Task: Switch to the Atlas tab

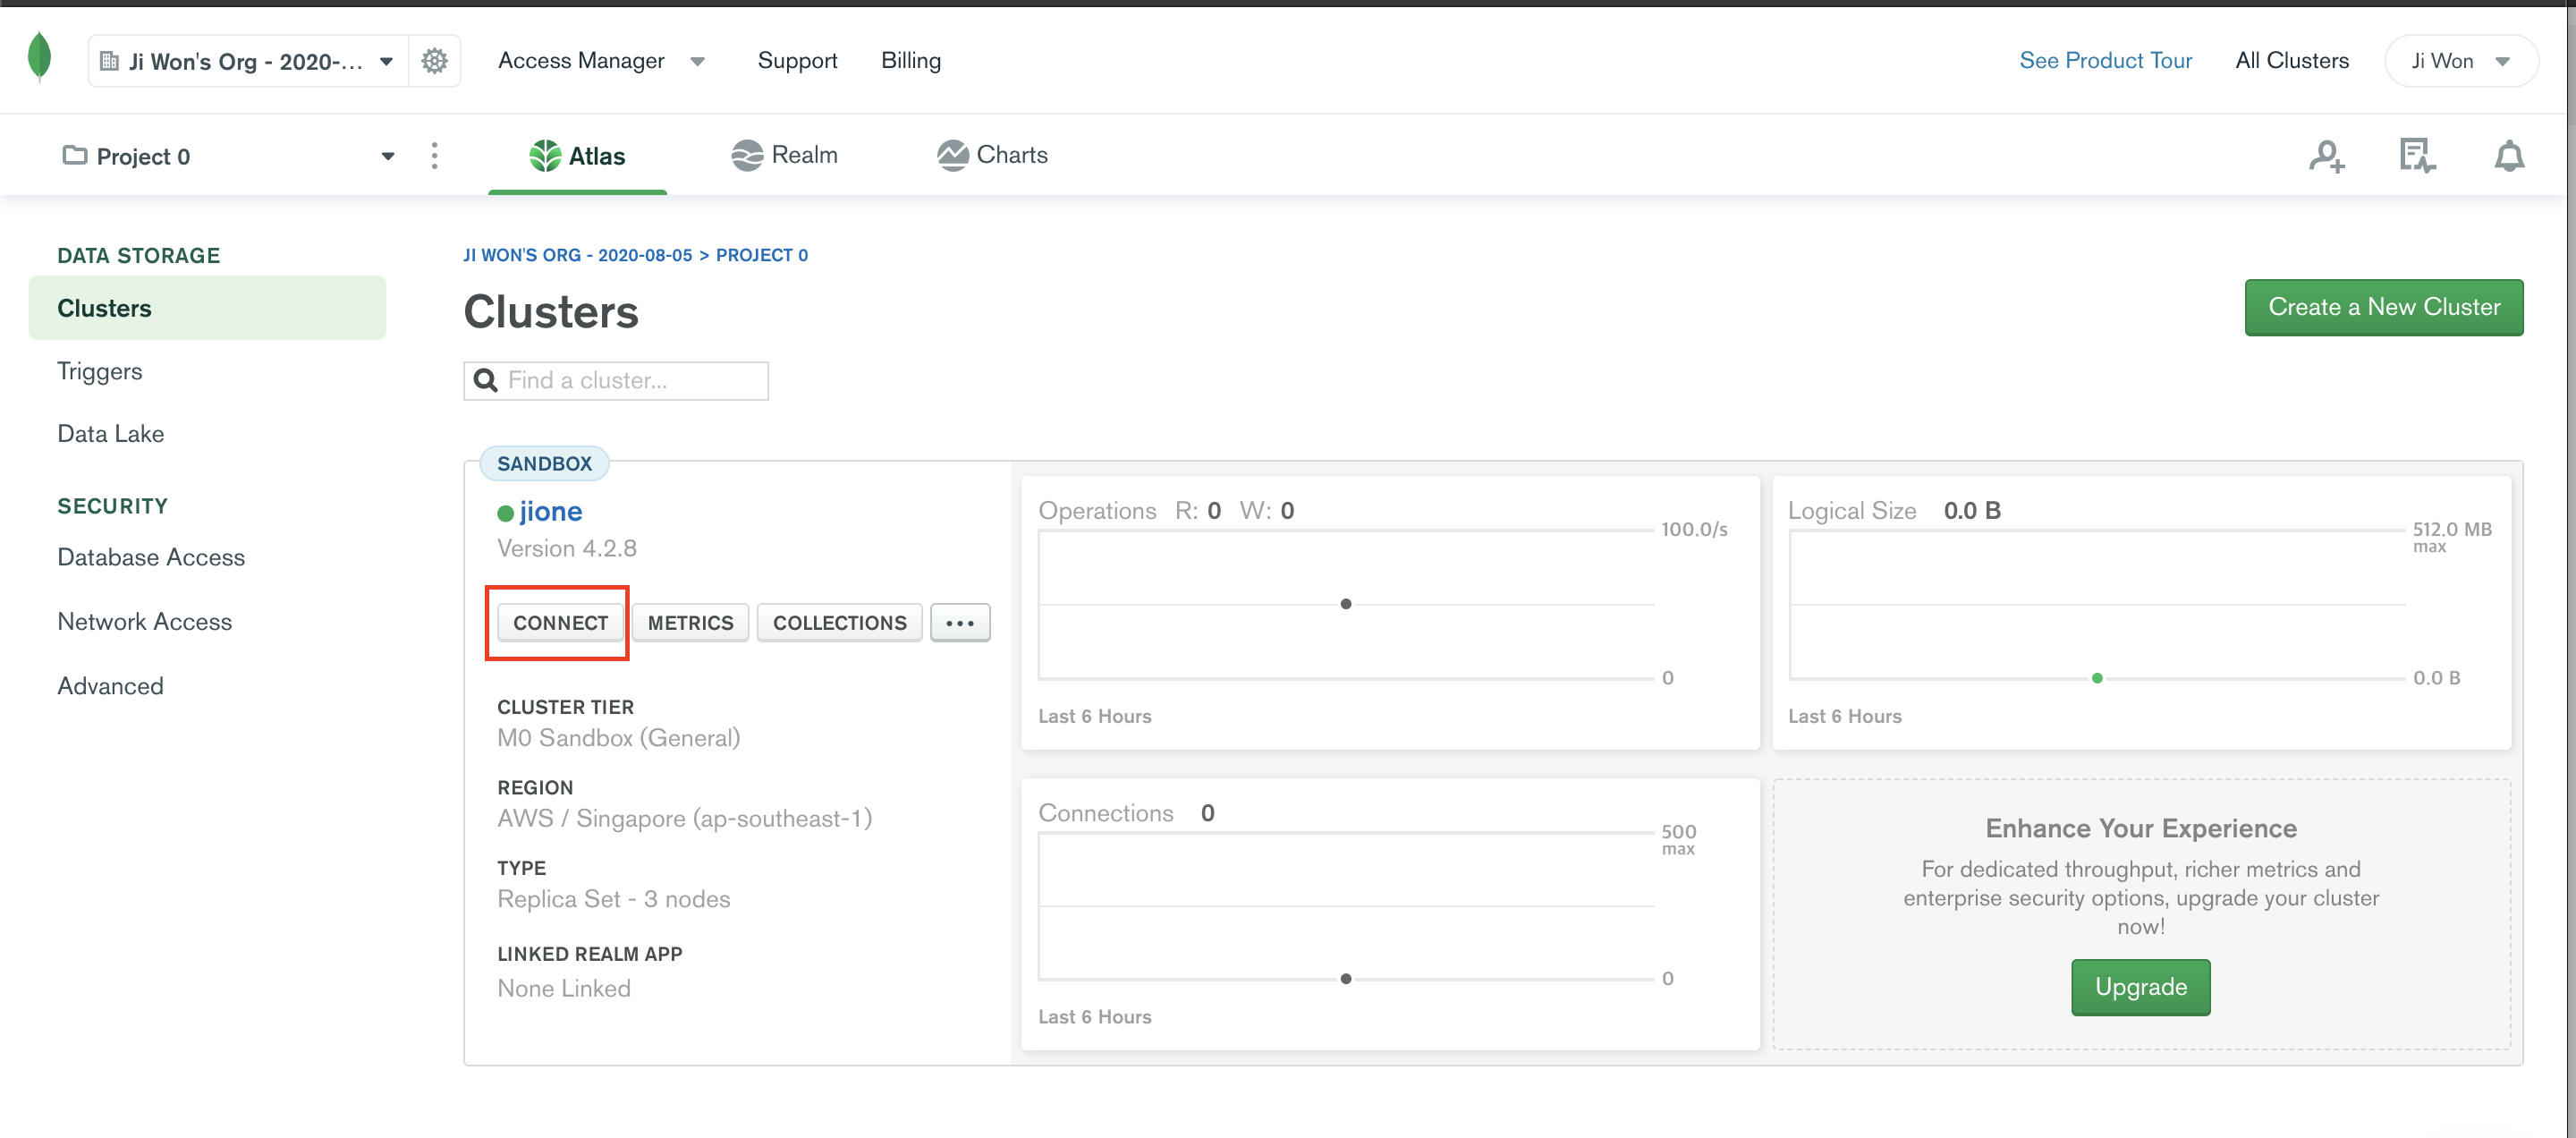Action: point(577,156)
